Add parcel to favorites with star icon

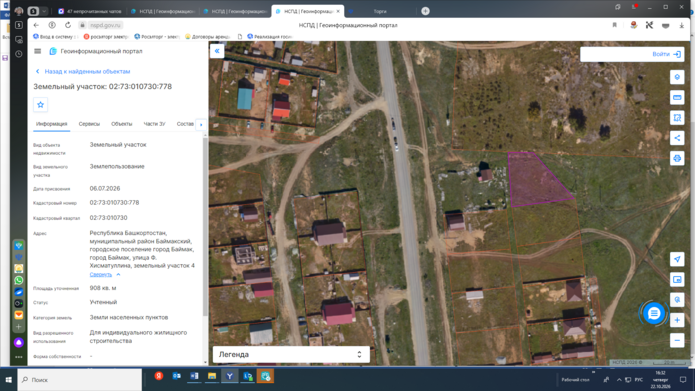[40, 105]
